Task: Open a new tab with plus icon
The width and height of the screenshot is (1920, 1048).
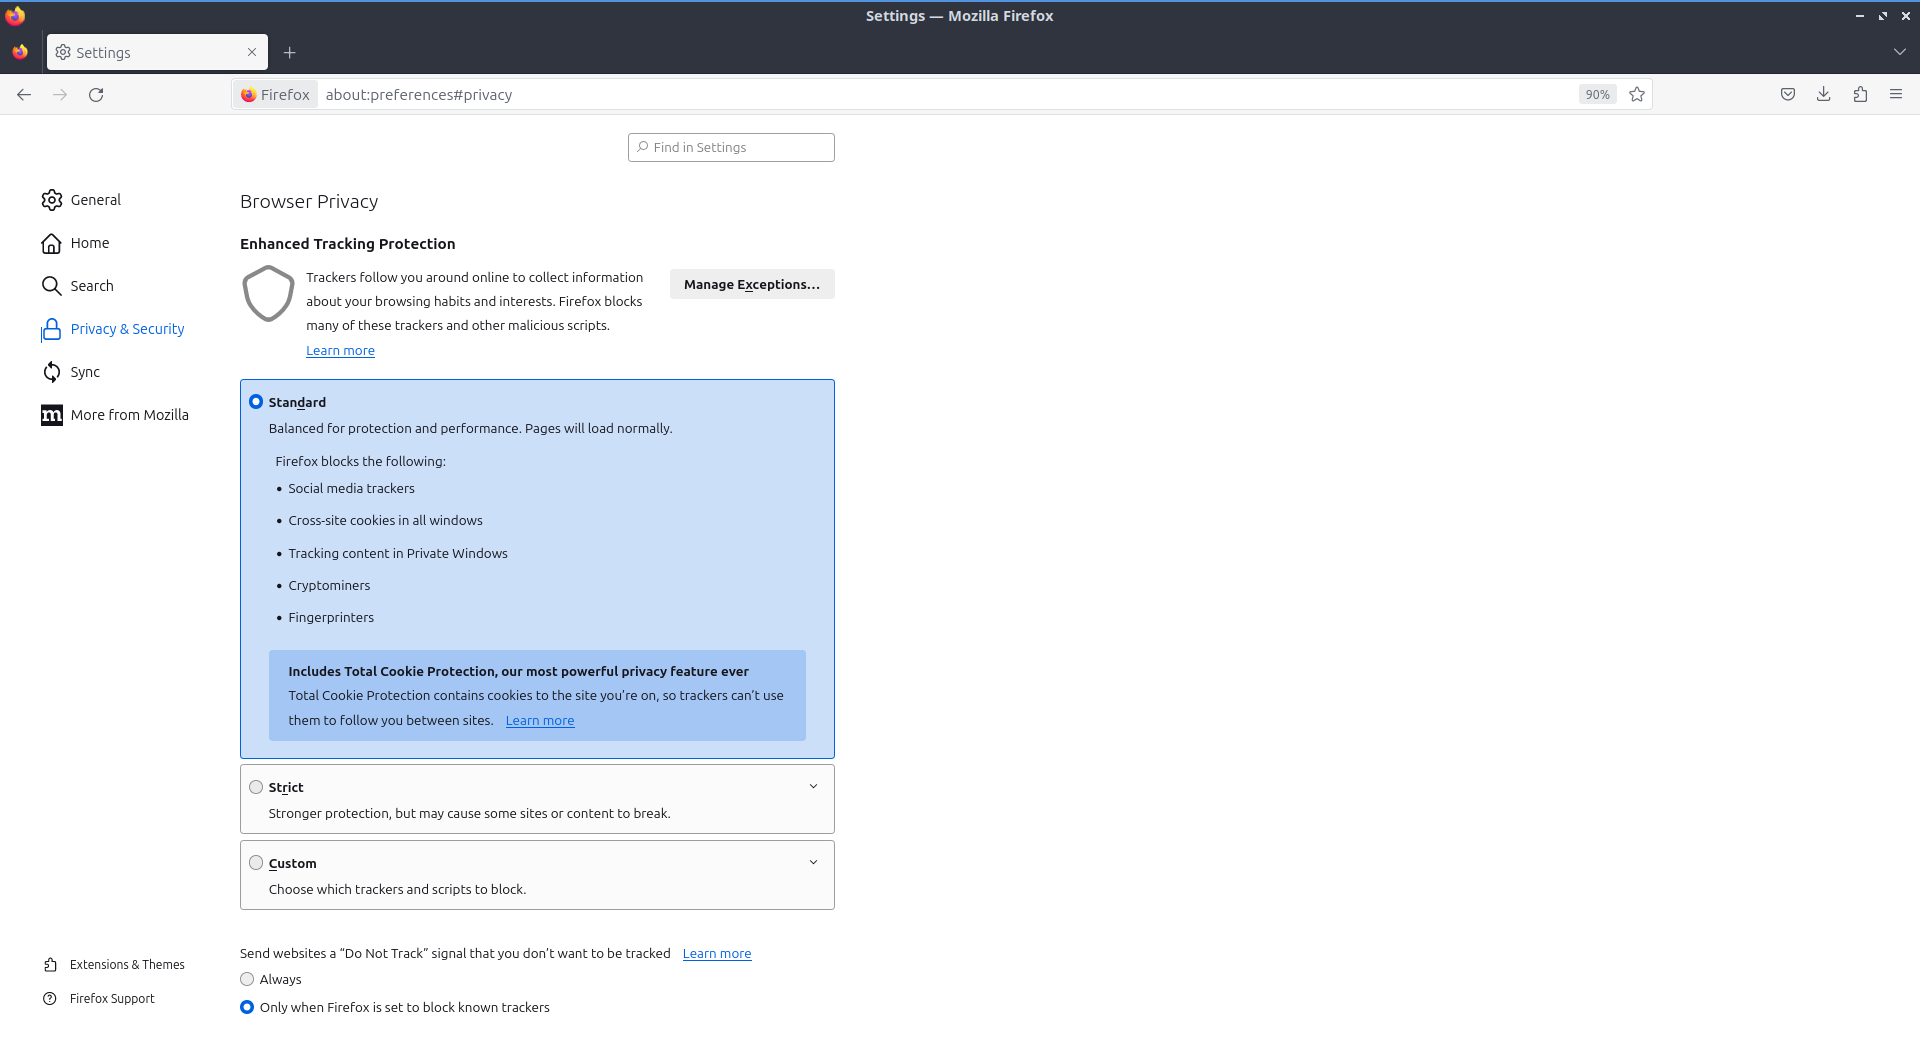Action: [x=290, y=53]
